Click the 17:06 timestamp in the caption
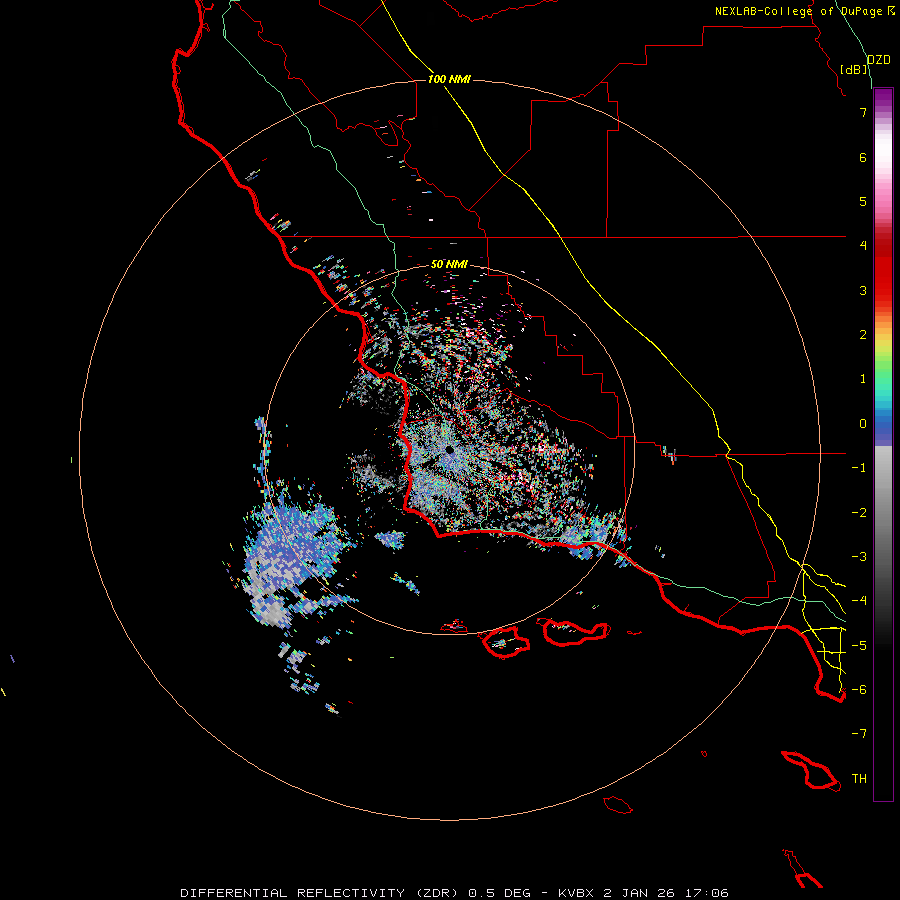900x900 pixels. coord(705,893)
